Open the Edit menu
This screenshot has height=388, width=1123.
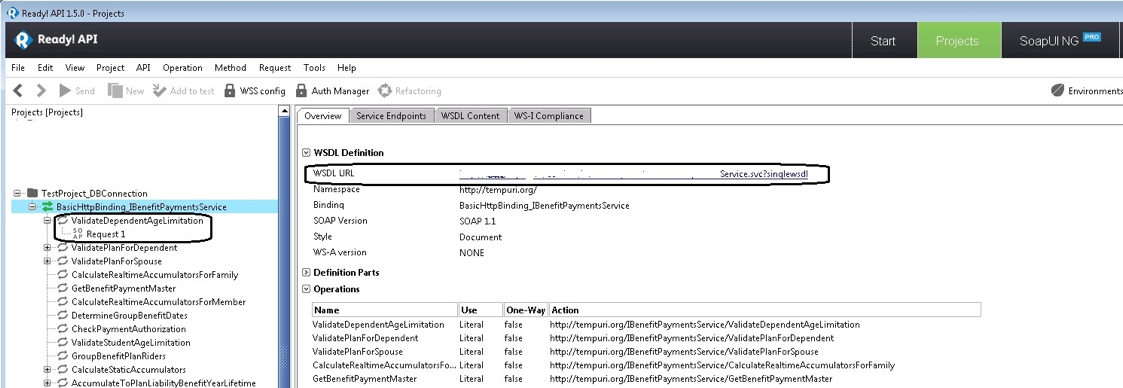point(45,68)
